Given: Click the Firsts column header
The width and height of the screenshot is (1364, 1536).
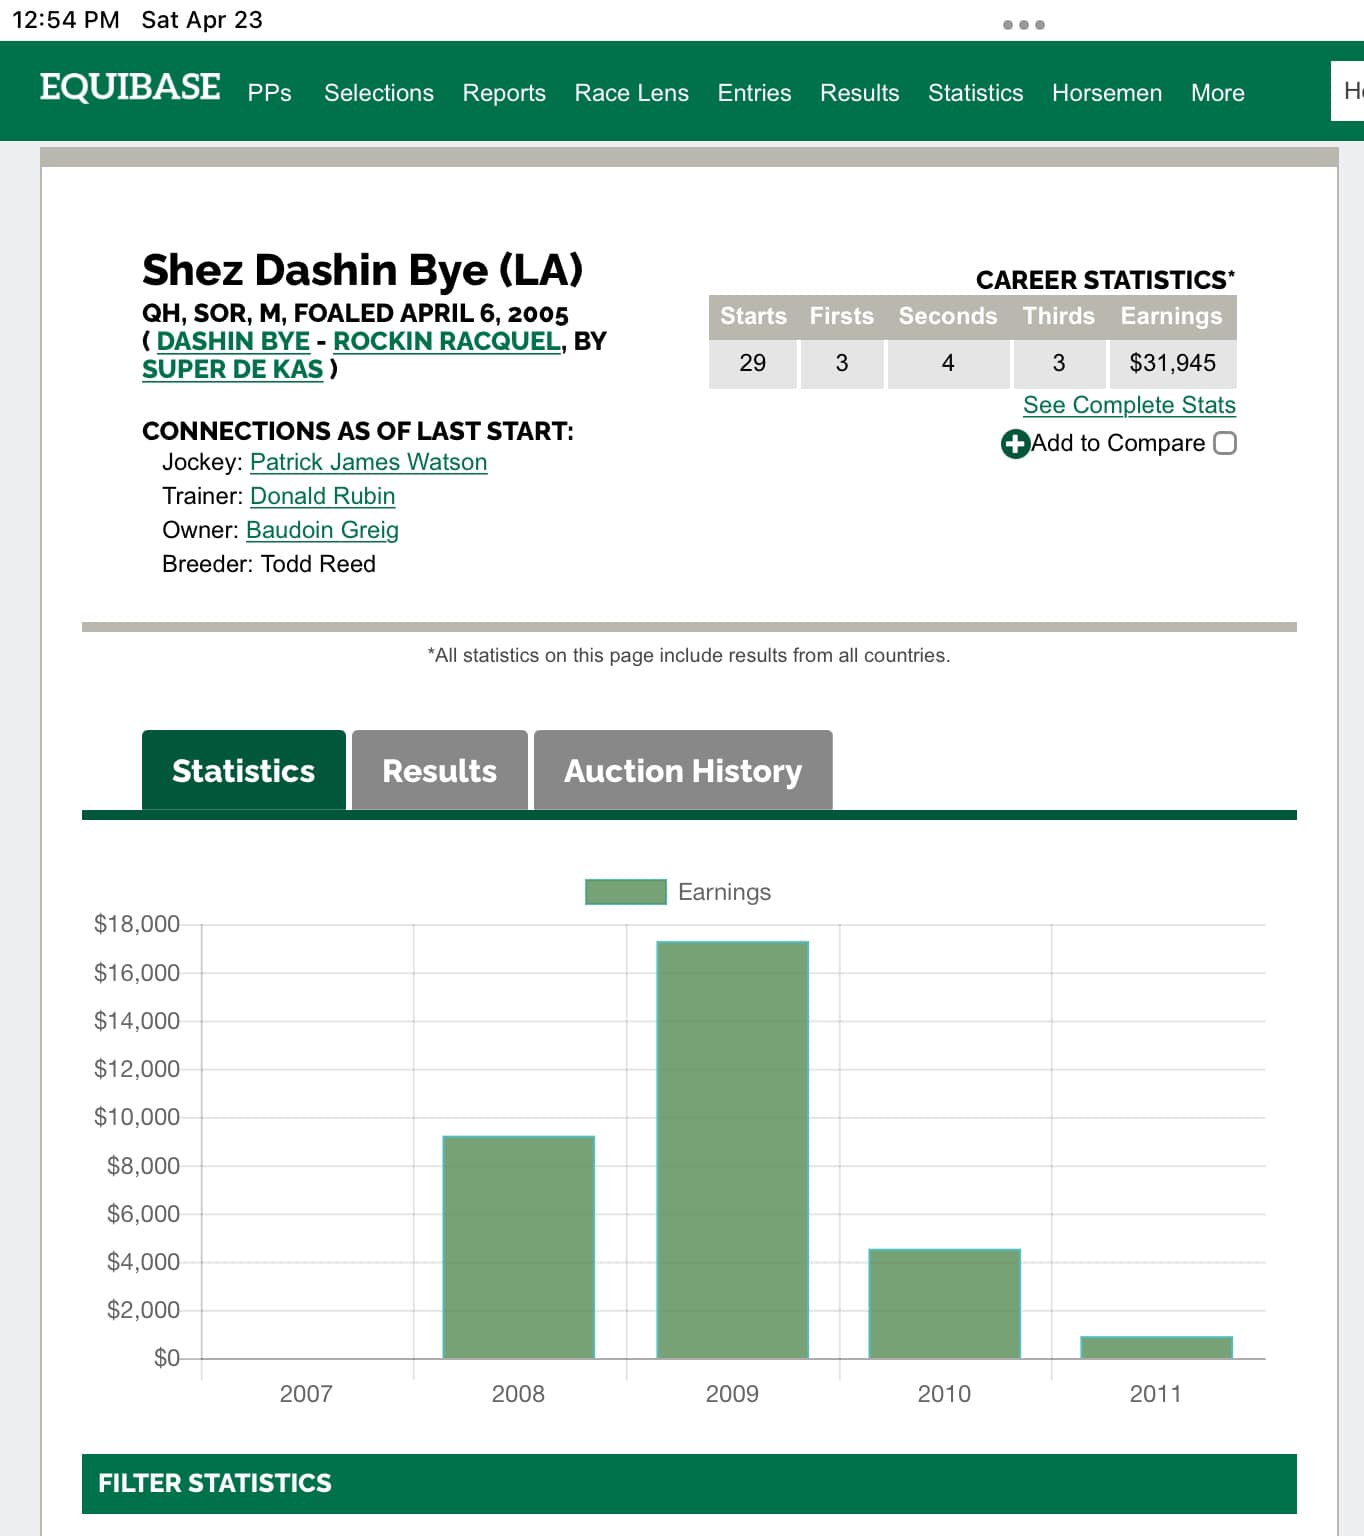Looking at the screenshot, I should point(842,316).
